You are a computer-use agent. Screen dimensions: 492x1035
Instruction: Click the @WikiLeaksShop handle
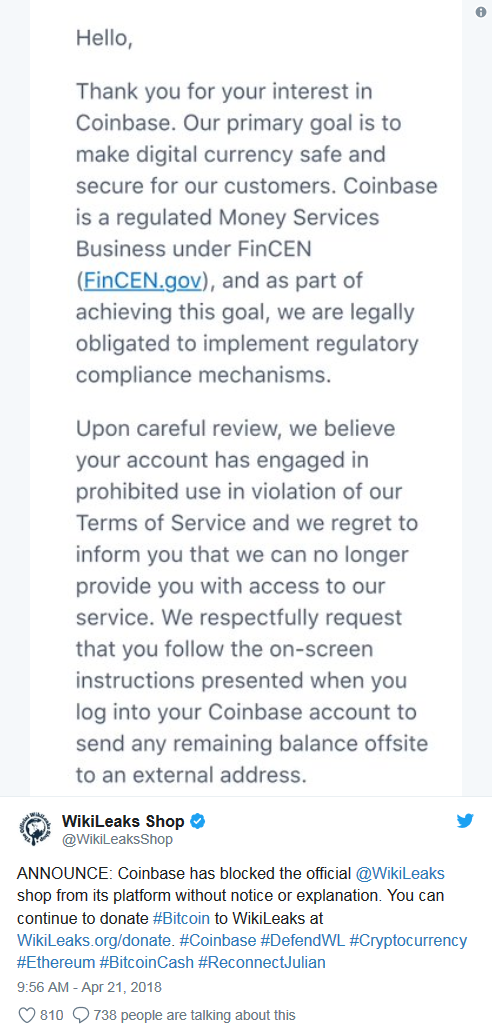click(117, 840)
